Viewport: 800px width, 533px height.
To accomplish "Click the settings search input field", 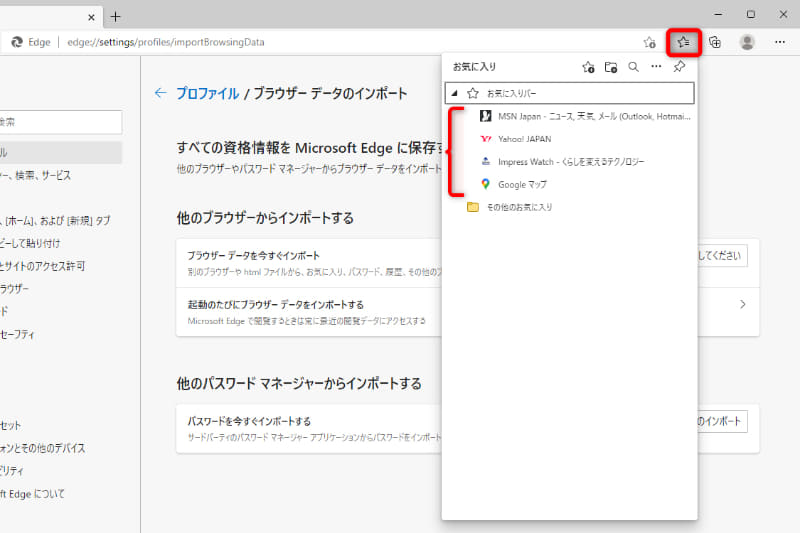I will (x=60, y=122).
